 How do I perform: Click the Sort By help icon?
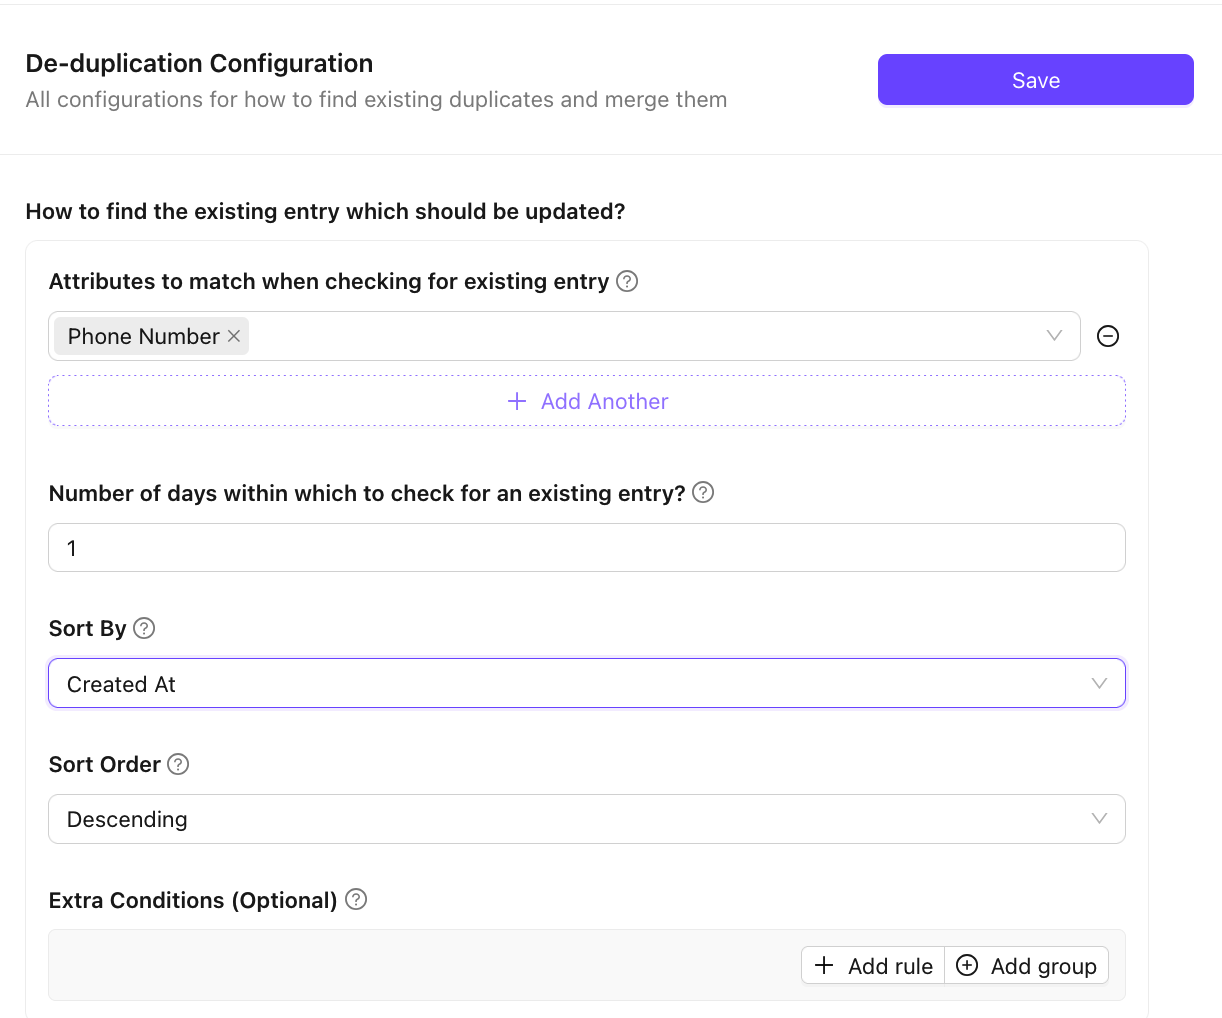144,628
